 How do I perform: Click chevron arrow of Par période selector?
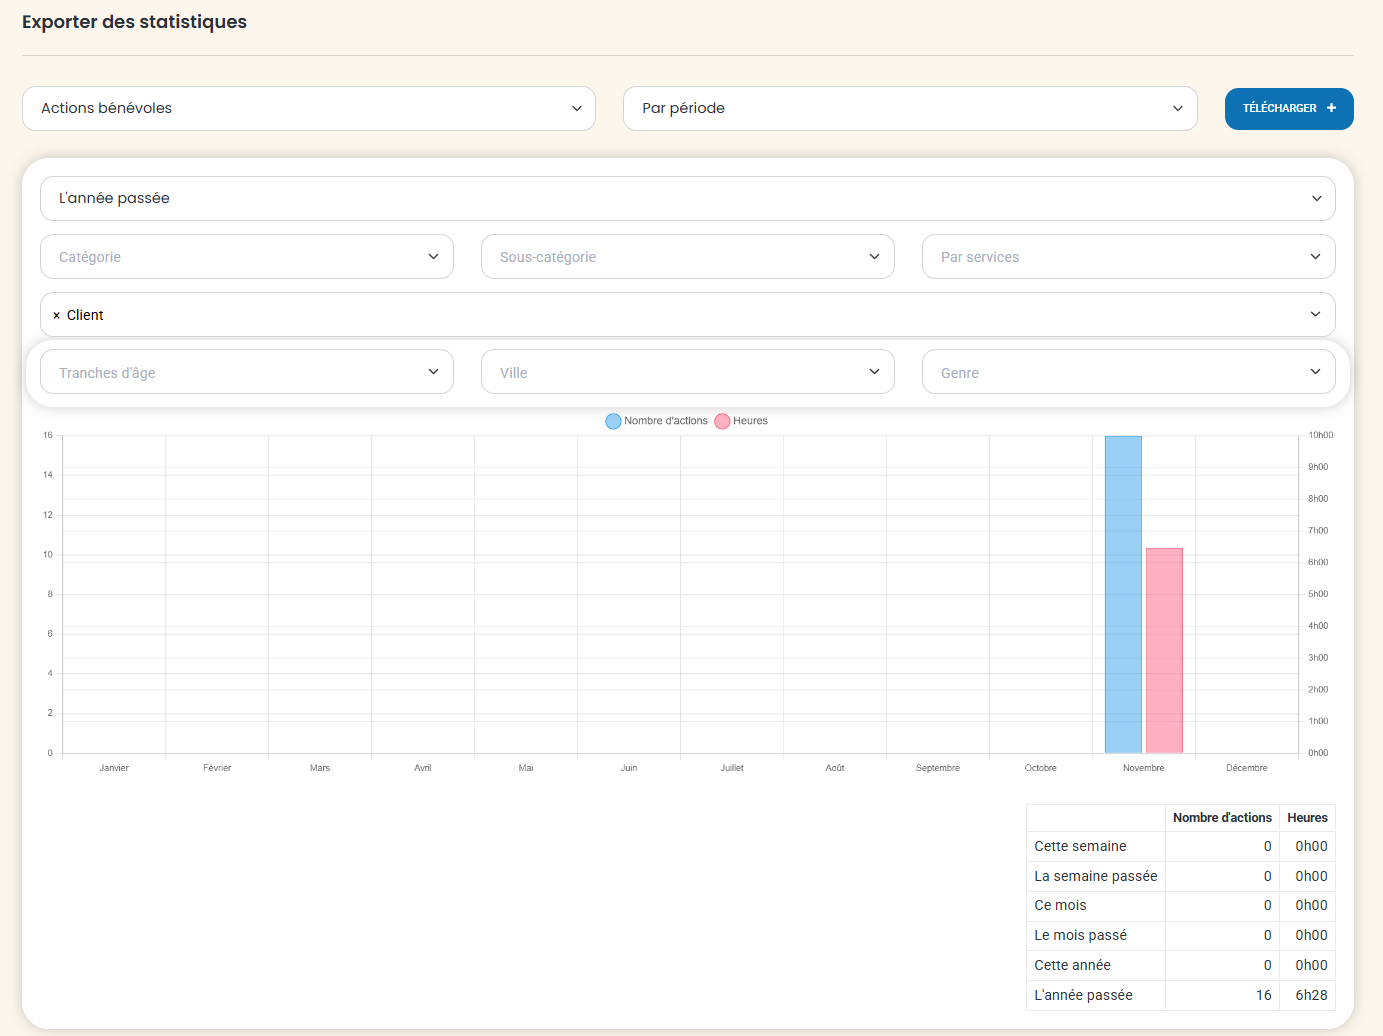[1177, 108]
